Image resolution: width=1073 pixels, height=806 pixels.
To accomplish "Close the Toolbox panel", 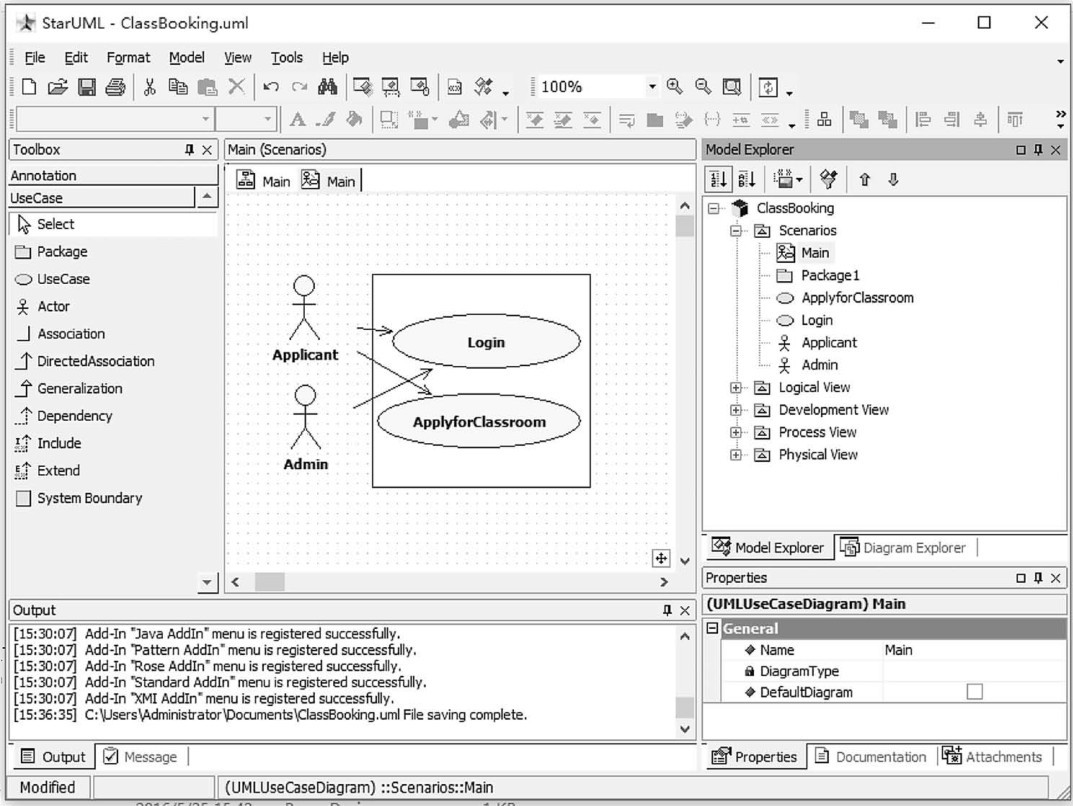I will click(x=207, y=149).
